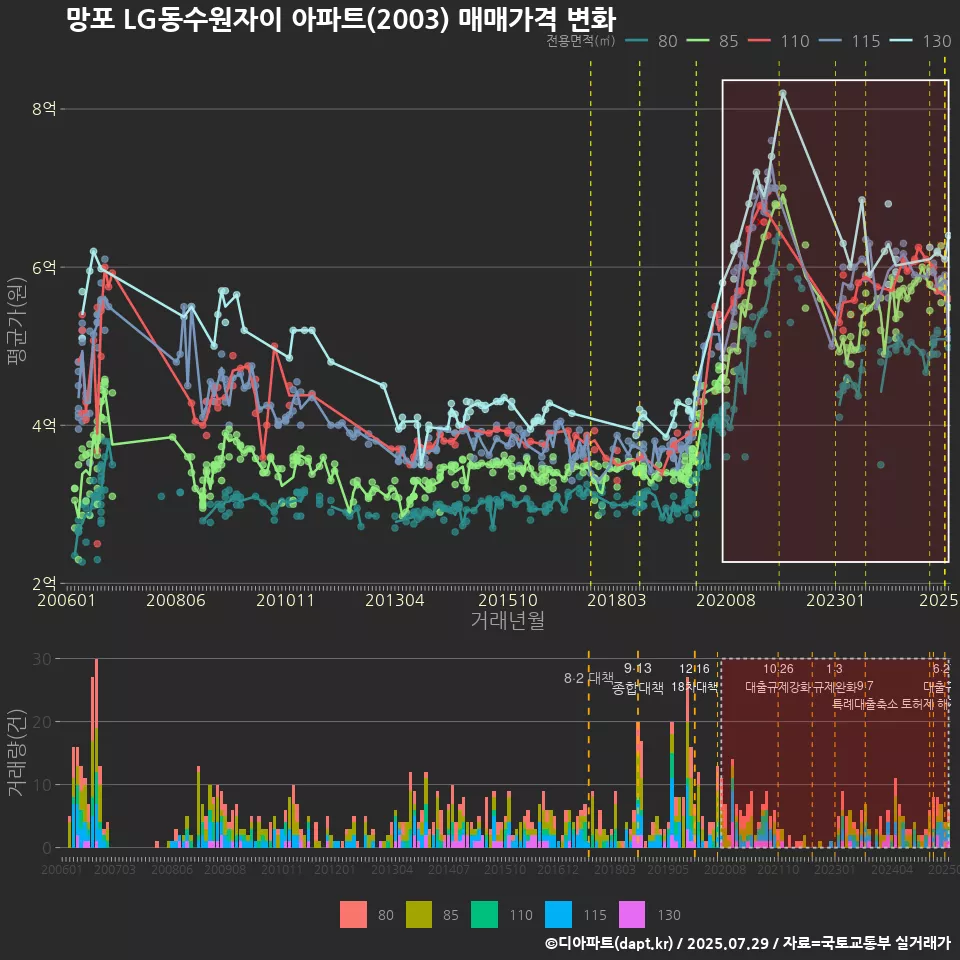Click the 202110 label on volume chart axis
This screenshot has height=960, width=960.
[x=778, y=869]
